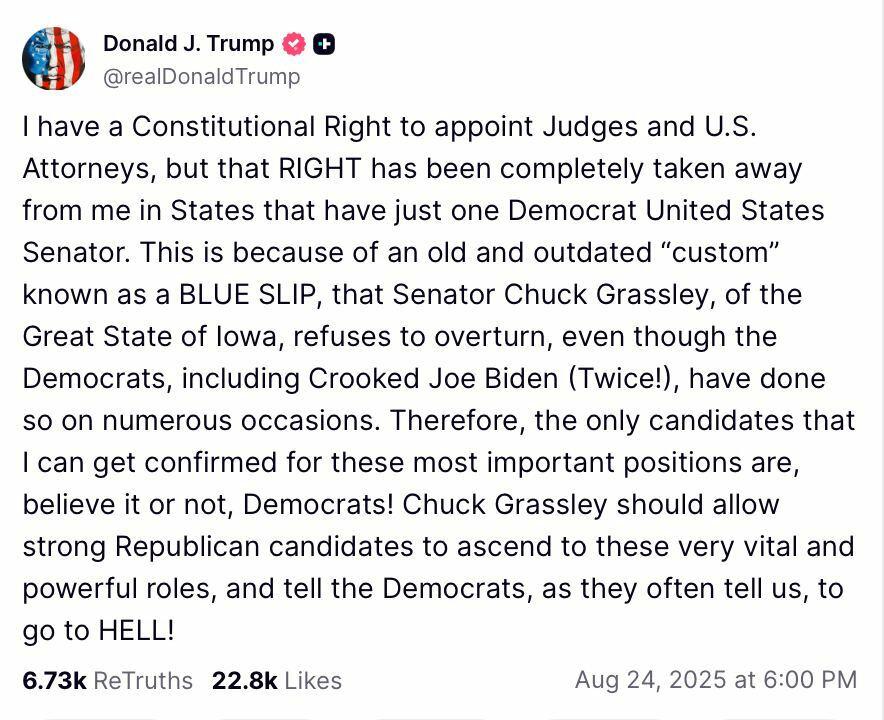This screenshot has height=720, width=884.
Task: Open the Donald J. Trump display name
Action: click(x=188, y=44)
